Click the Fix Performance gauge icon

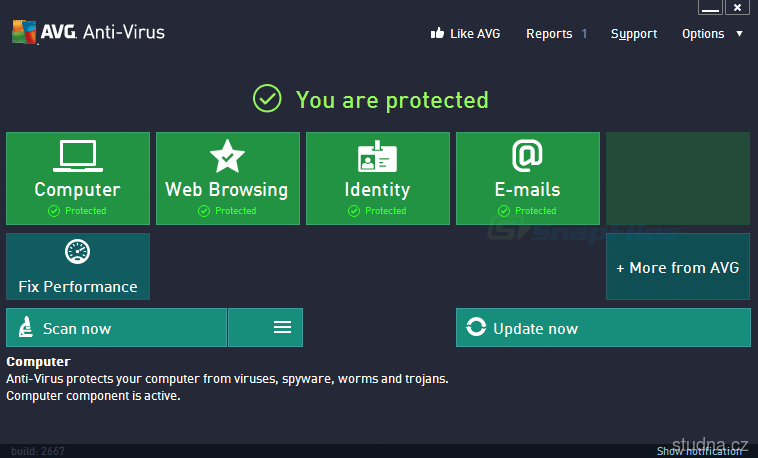point(78,252)
